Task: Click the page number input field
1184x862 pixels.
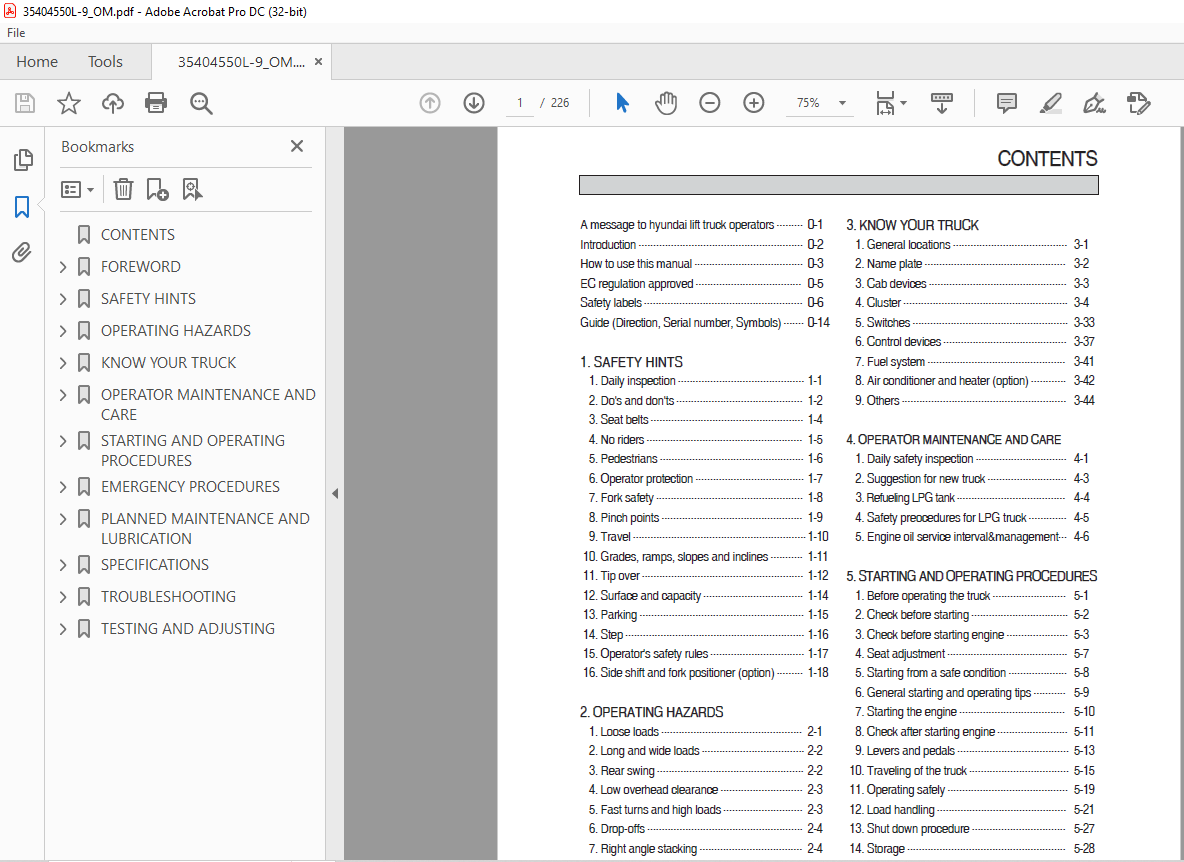Action: [x=520, y=103]
